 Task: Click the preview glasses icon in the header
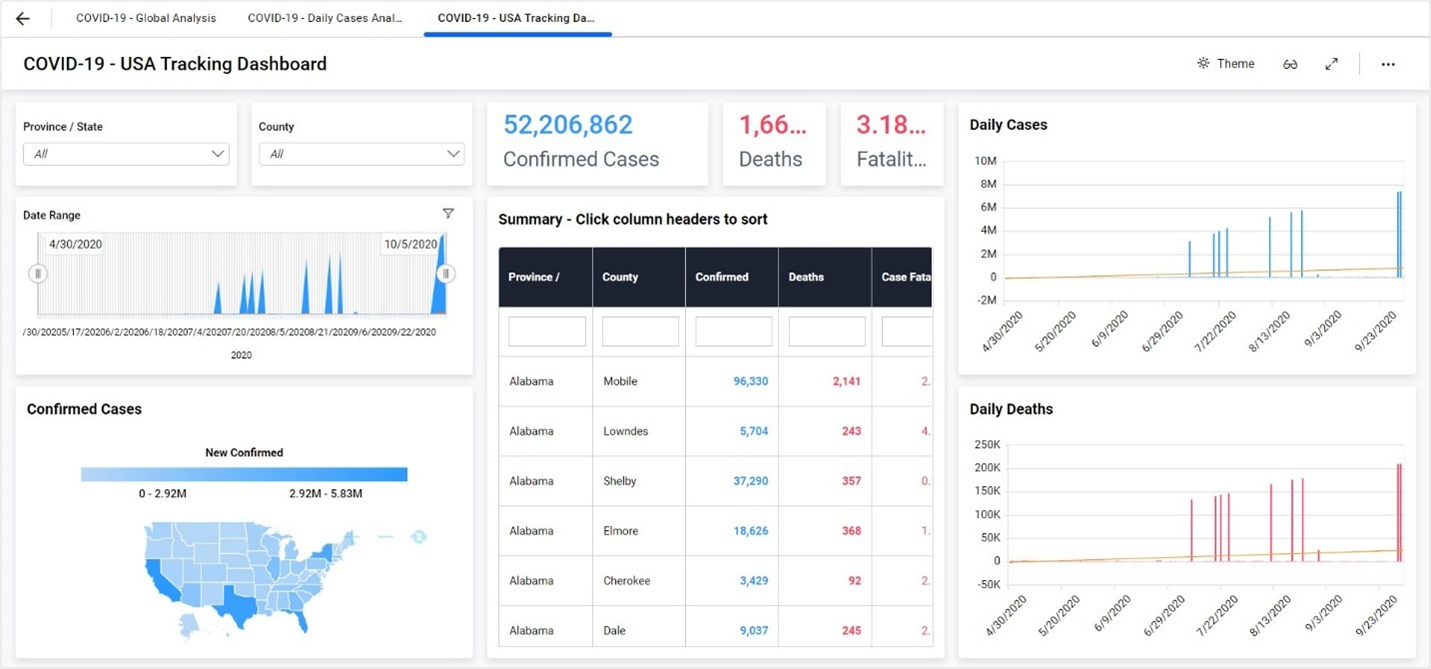[x=1290, y=63]
